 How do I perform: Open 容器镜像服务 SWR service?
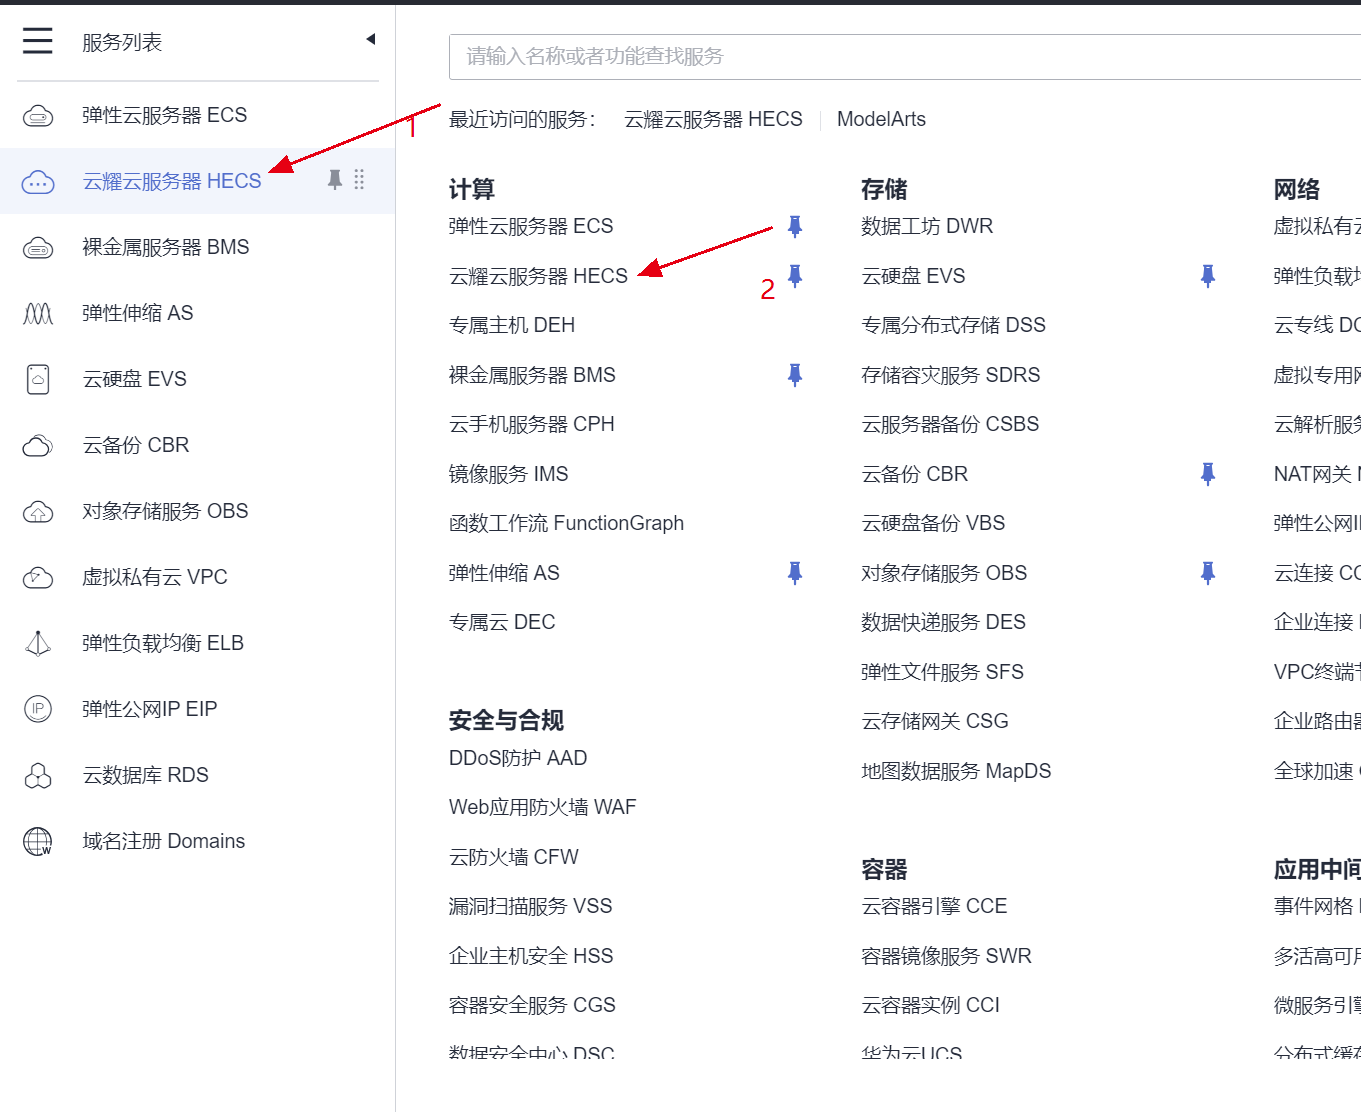point(946,956)
